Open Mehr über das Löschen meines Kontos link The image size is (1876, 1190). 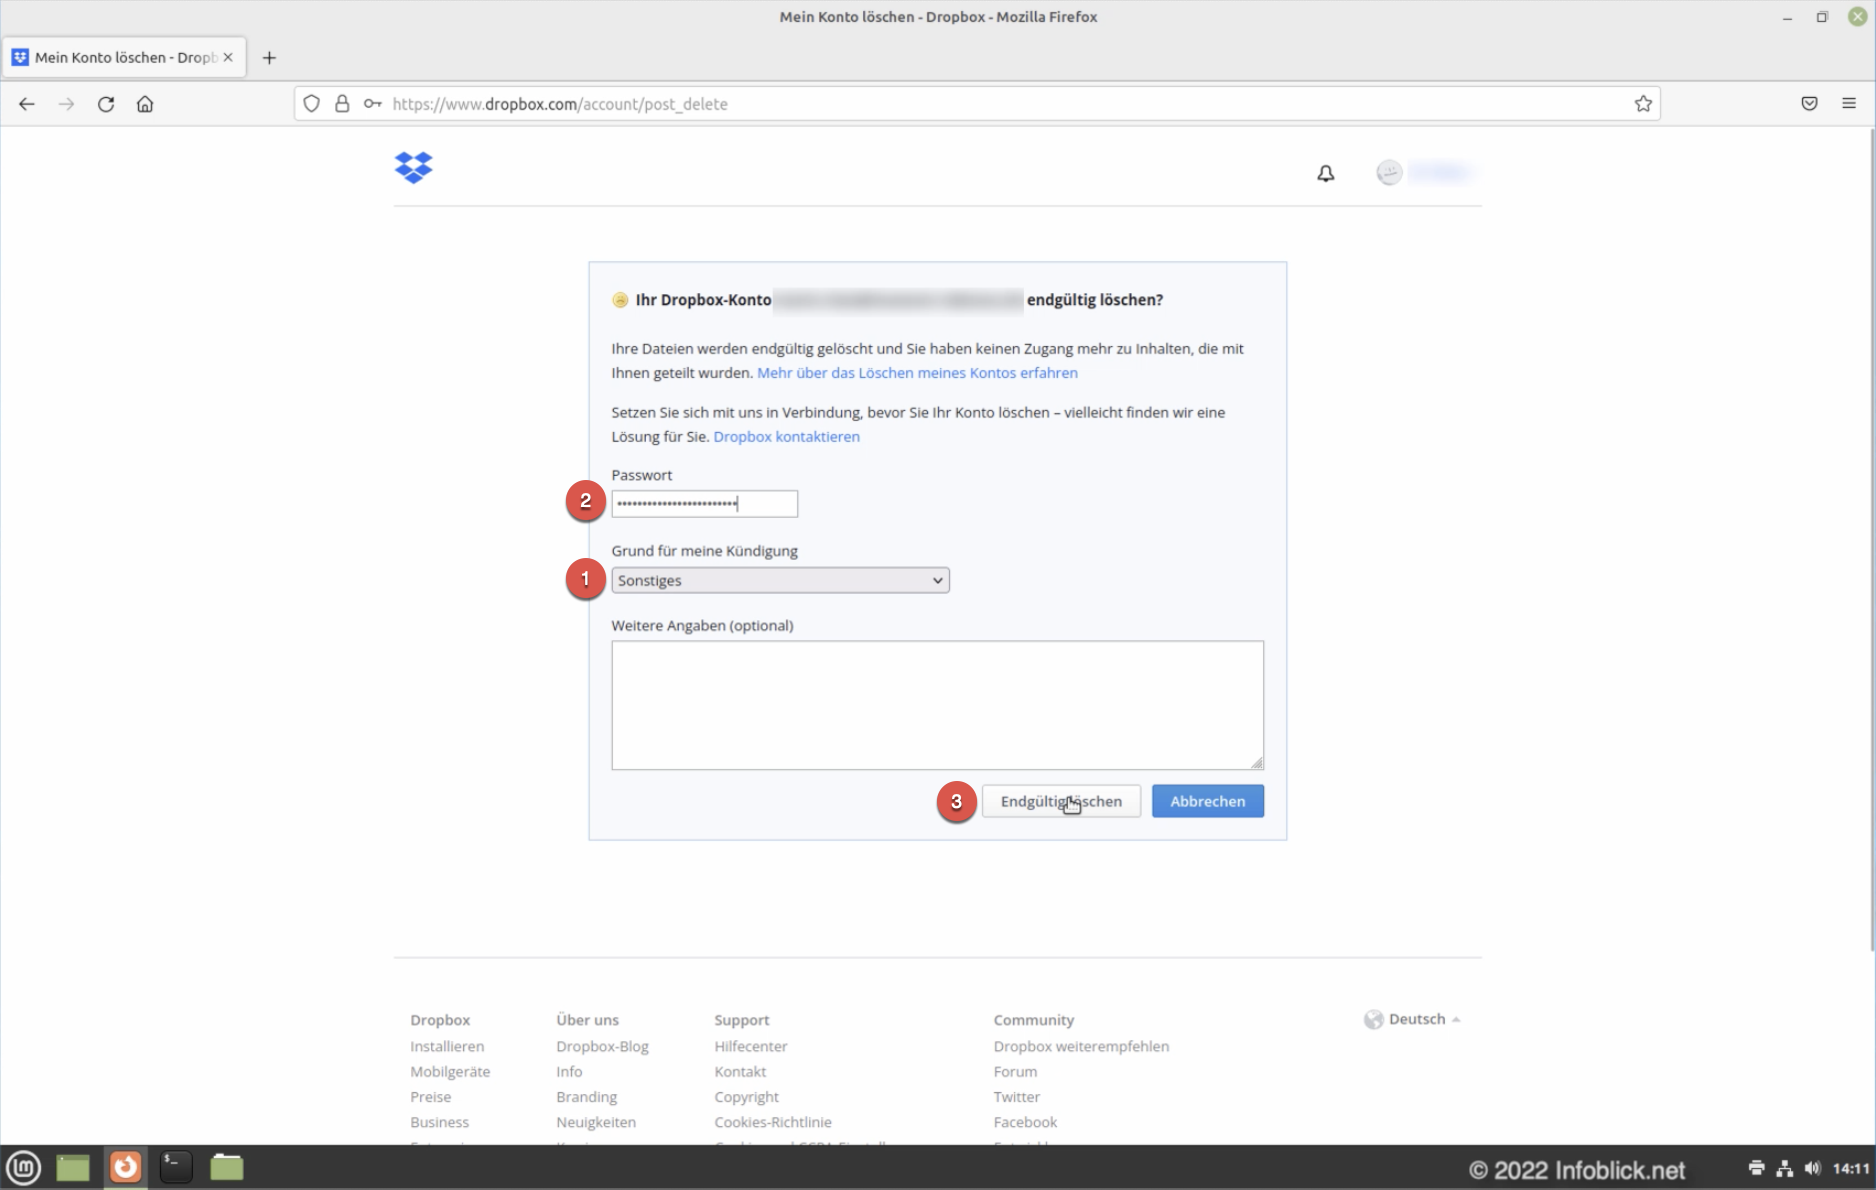point(917,373)
